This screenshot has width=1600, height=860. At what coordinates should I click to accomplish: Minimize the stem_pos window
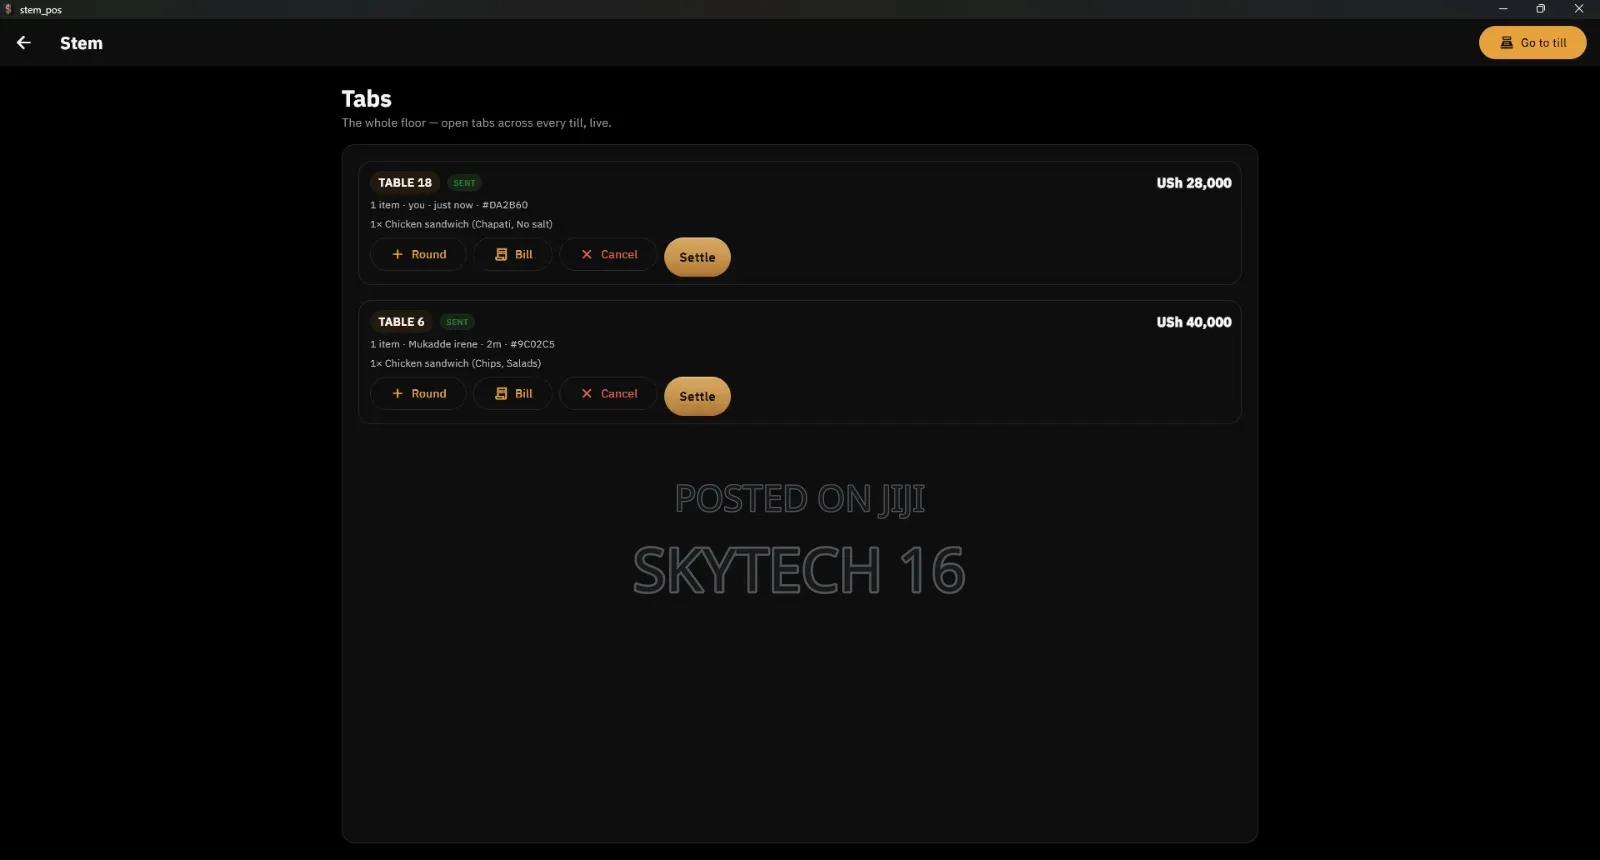click(1503, 9)
